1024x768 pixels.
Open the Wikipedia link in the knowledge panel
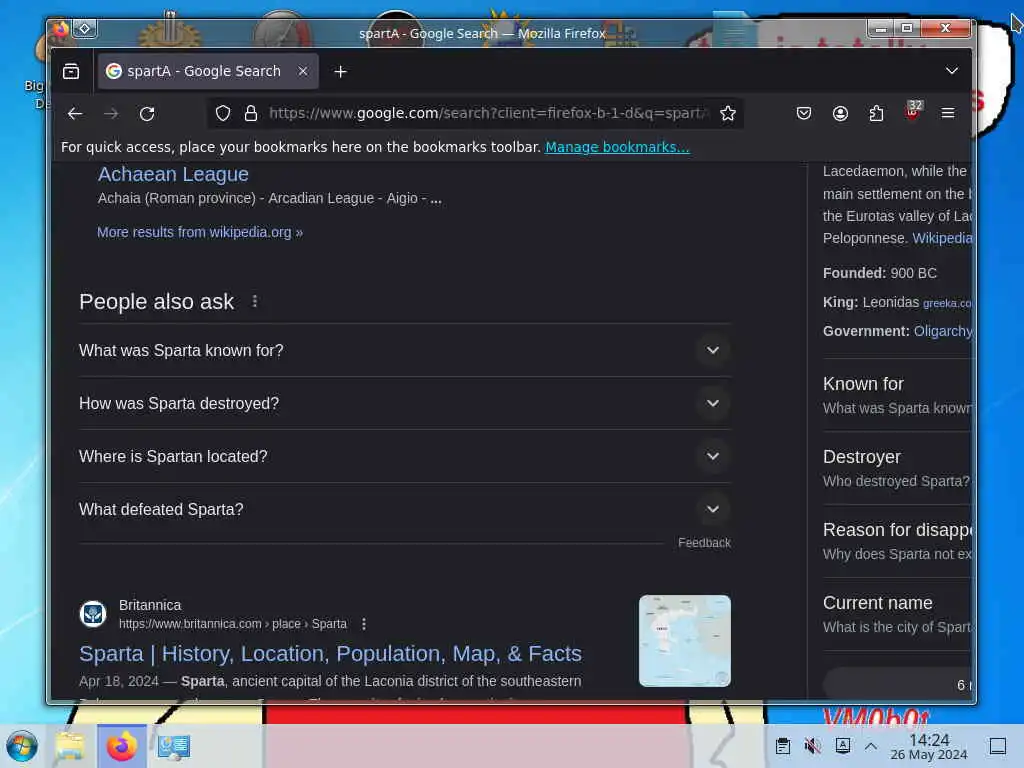coord(942,238)
